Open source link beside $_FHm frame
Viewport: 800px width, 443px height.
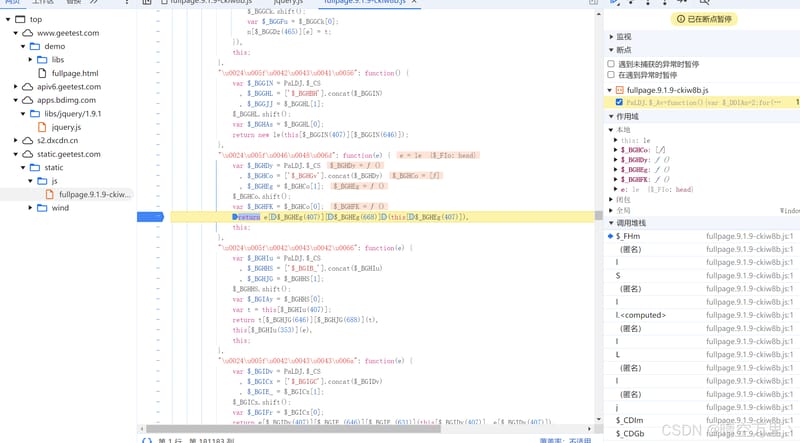(749, 236)
